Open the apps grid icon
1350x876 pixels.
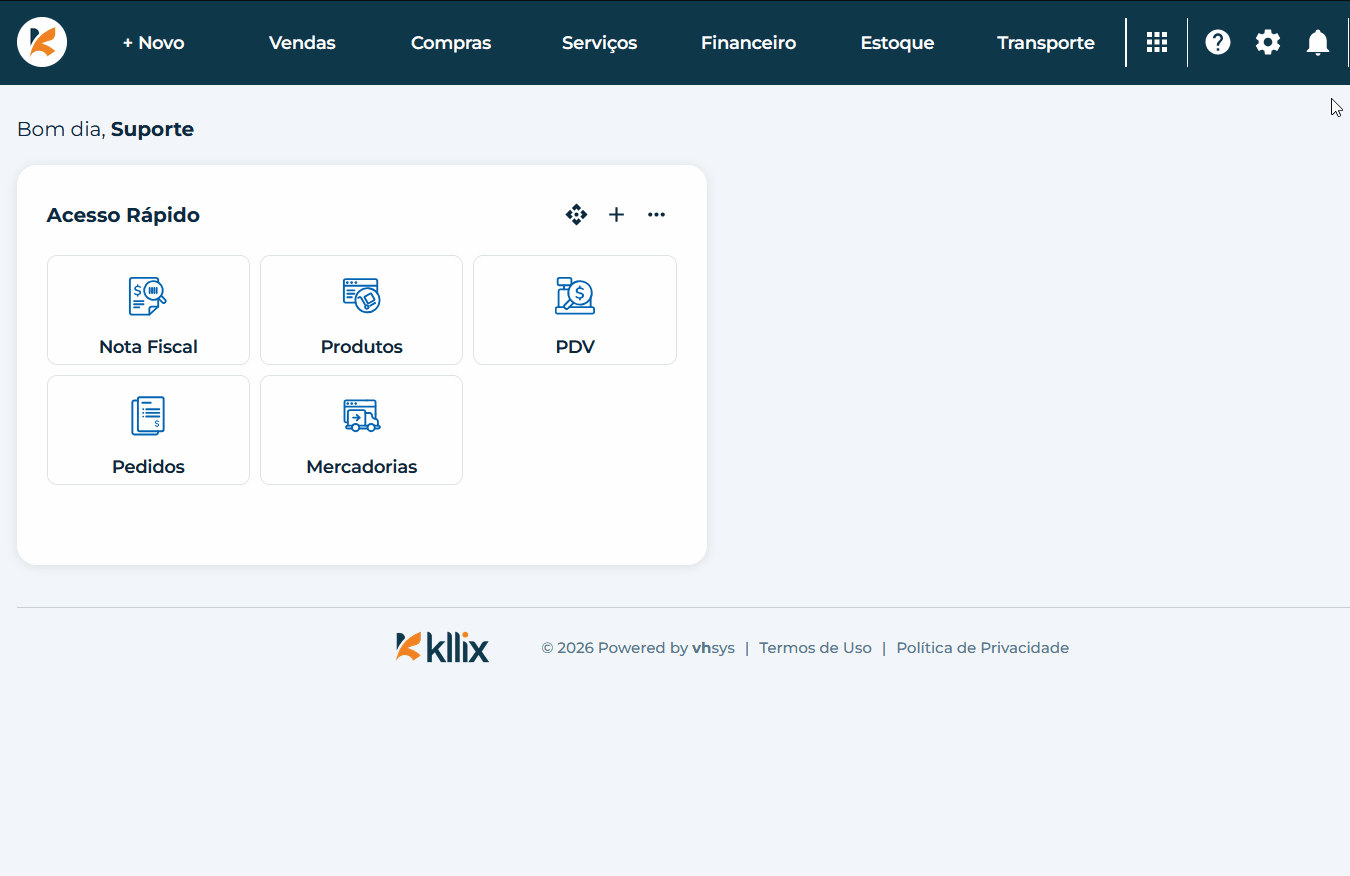[x=1157, y=42]
